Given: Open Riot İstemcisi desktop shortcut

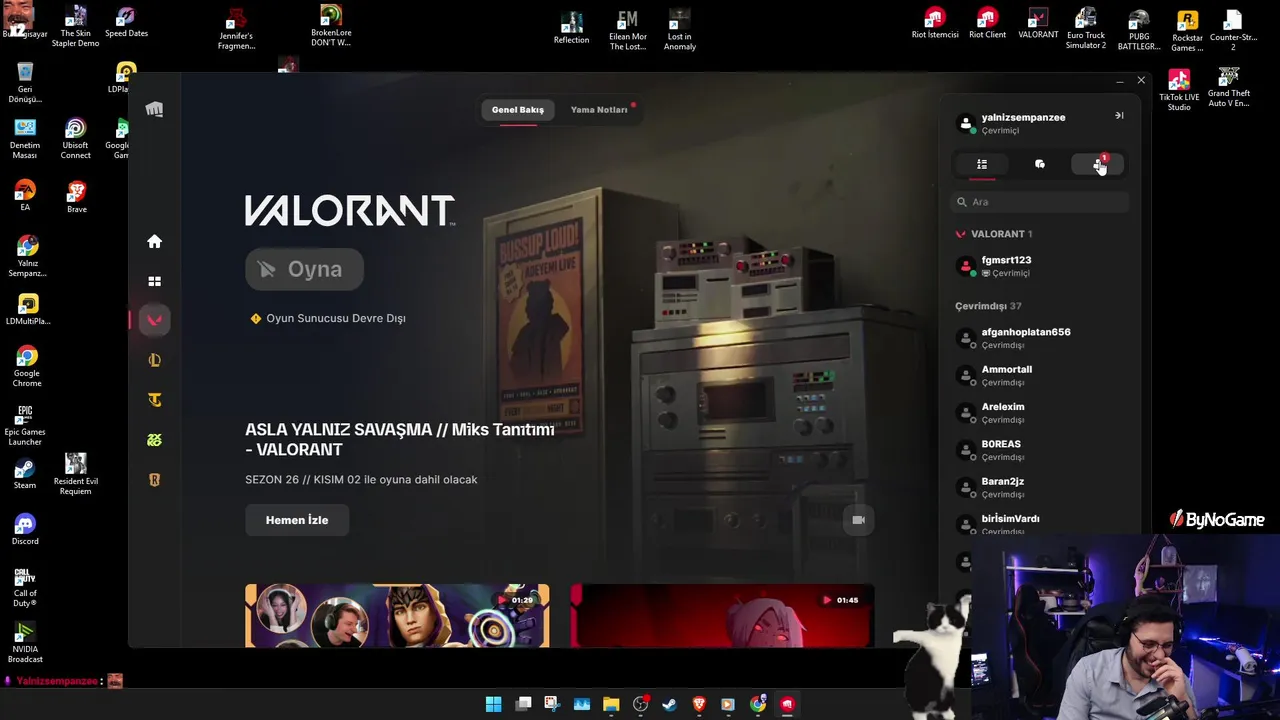Looking at the screenshot, I should [935, 24].
